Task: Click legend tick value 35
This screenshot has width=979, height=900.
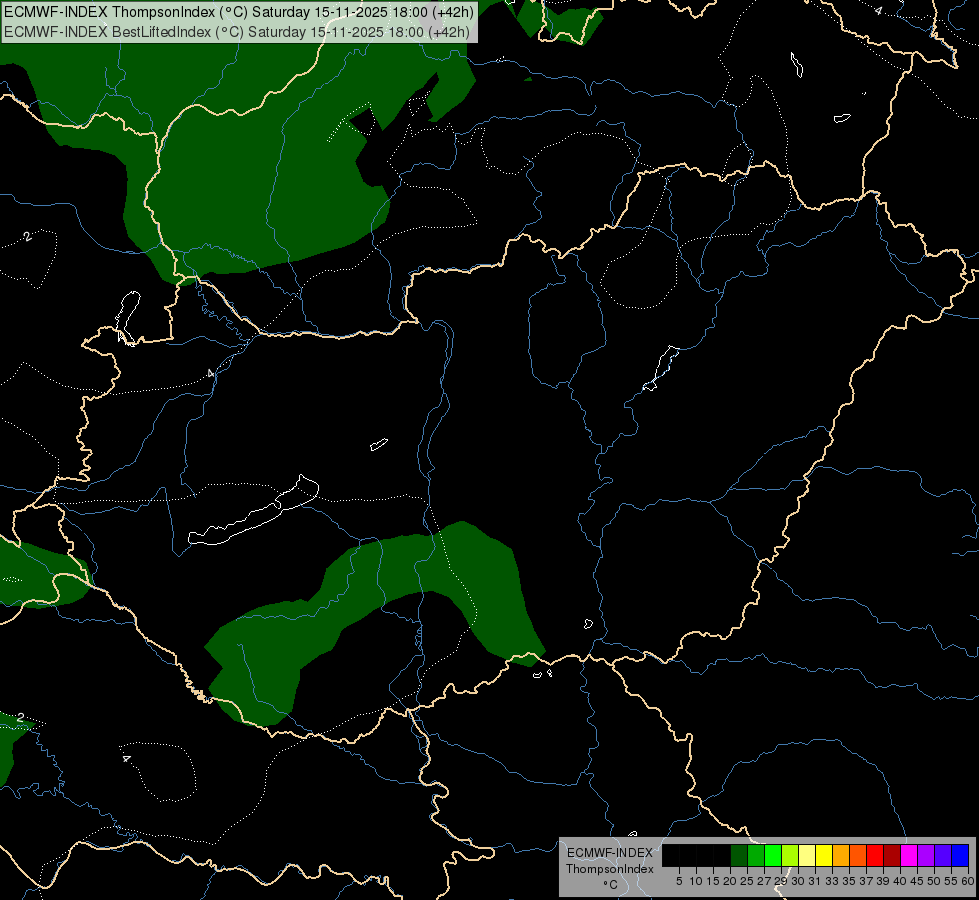Action: click(x=849, y=881)
